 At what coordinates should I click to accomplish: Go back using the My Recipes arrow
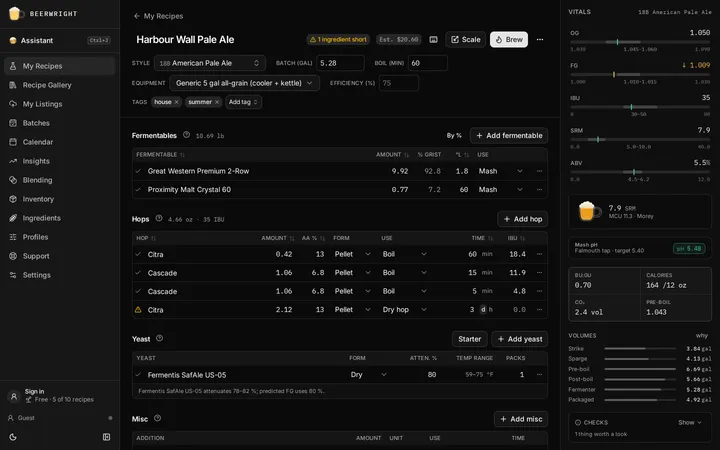(136, 16)
